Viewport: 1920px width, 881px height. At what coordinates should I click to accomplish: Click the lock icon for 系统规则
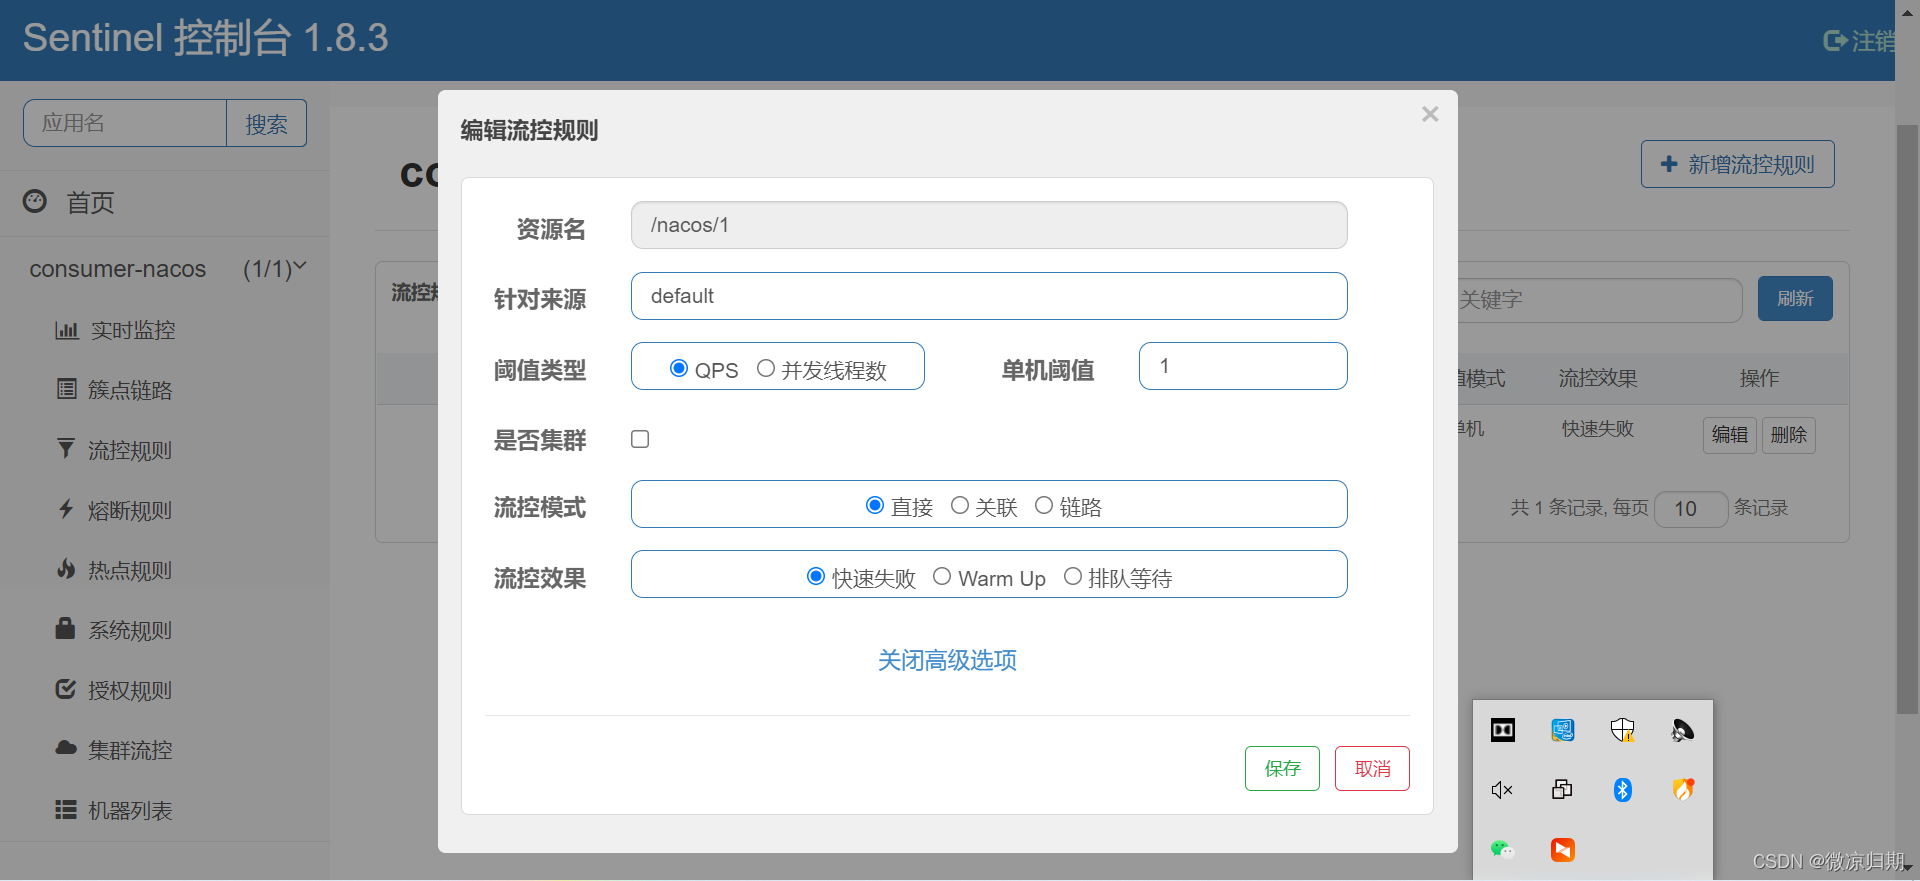pos(65,628)
